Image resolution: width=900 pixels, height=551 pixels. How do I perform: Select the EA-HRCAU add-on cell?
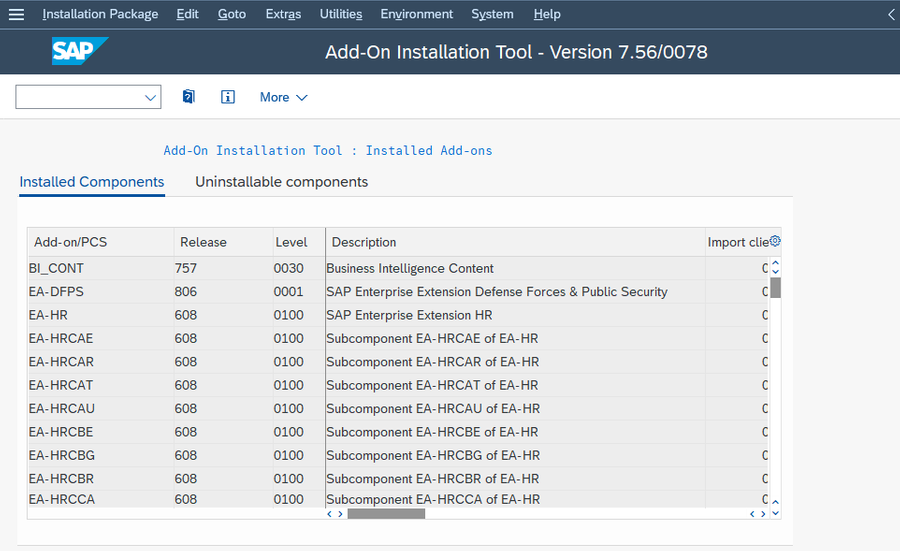100,409
